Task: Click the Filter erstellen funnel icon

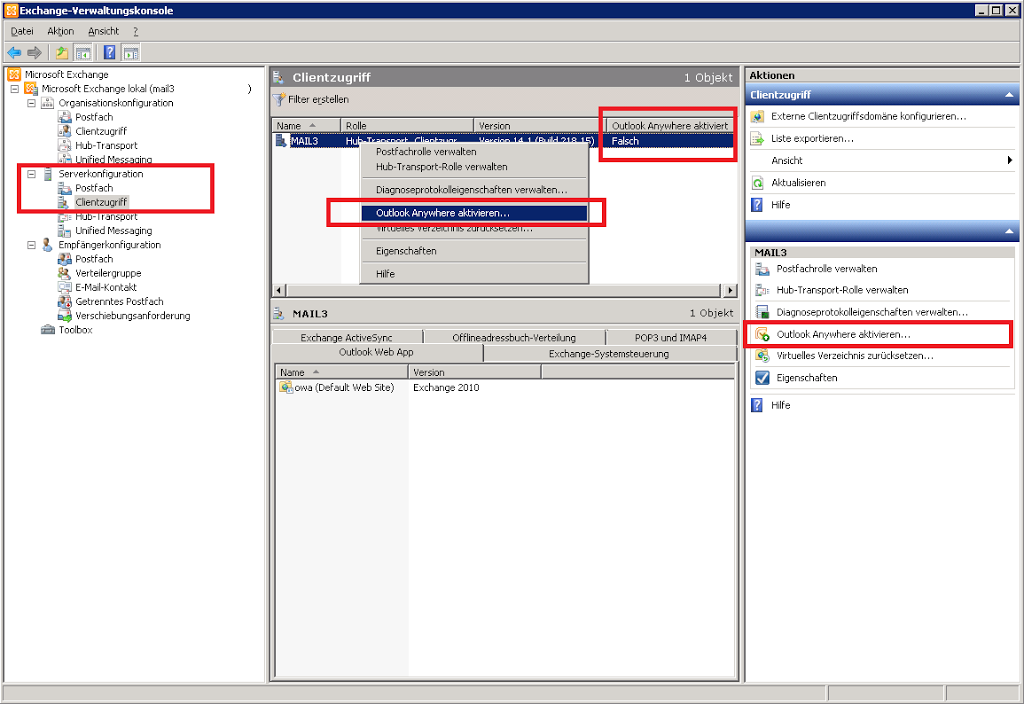Action: pos(279,100)
